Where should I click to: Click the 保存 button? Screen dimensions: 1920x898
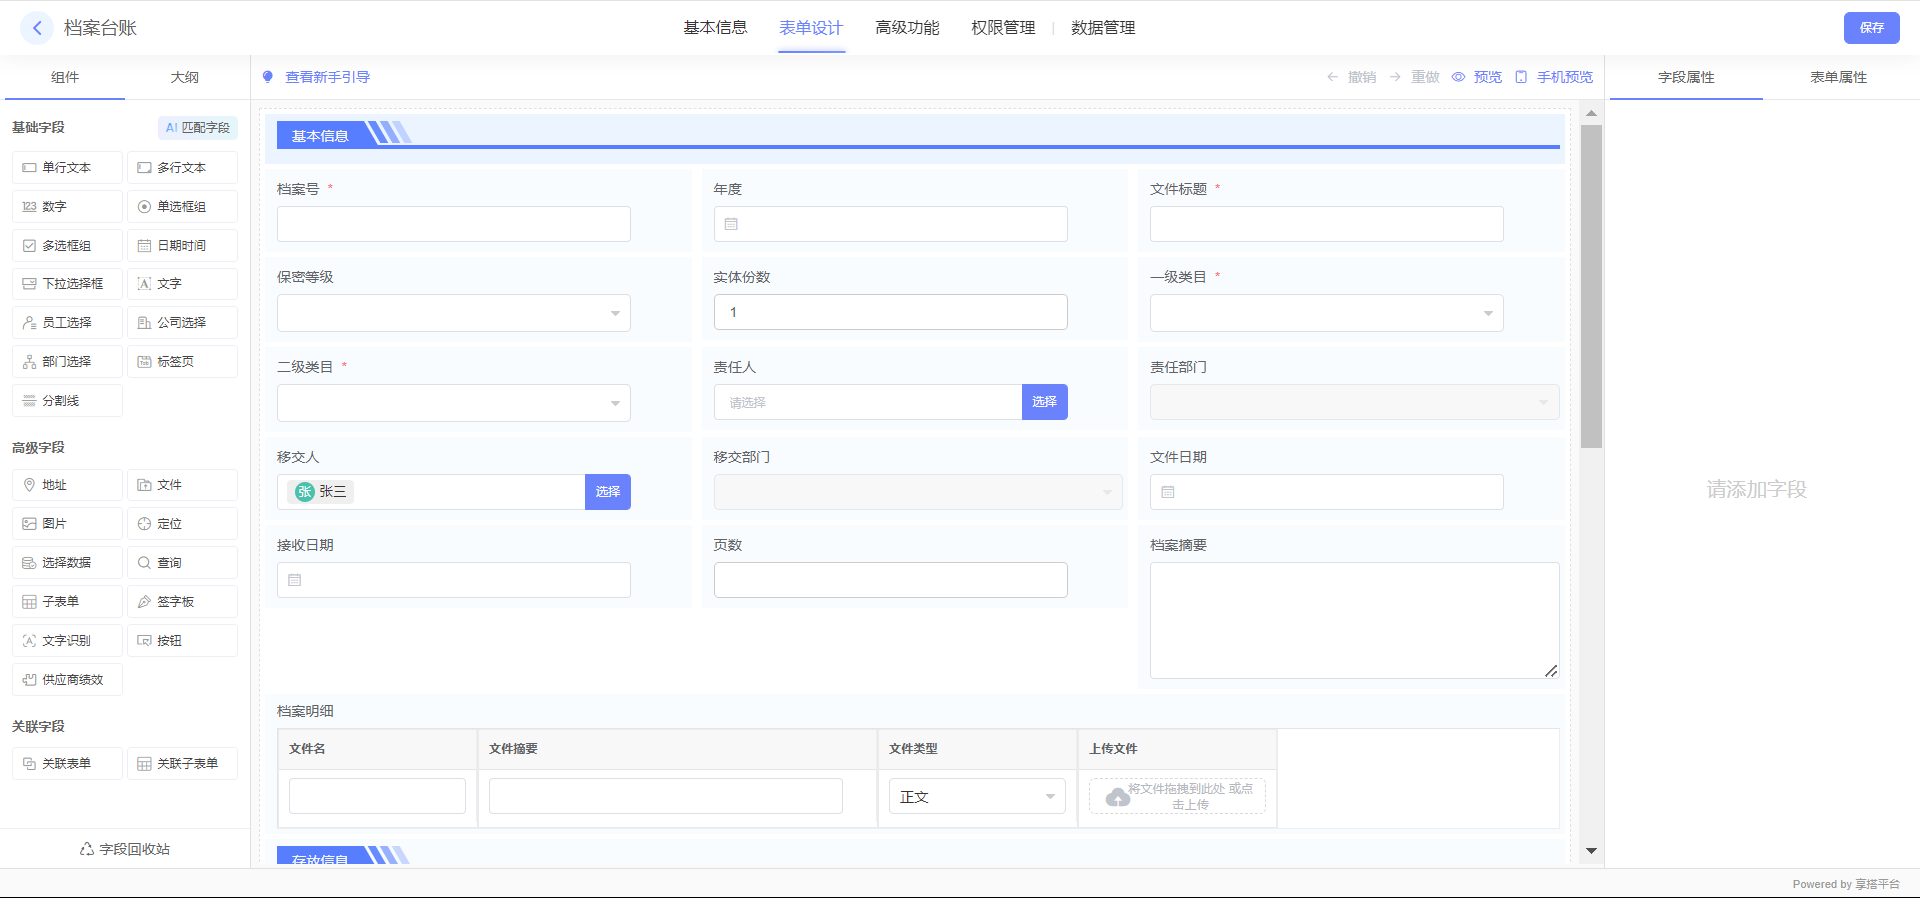point(1871,28)
